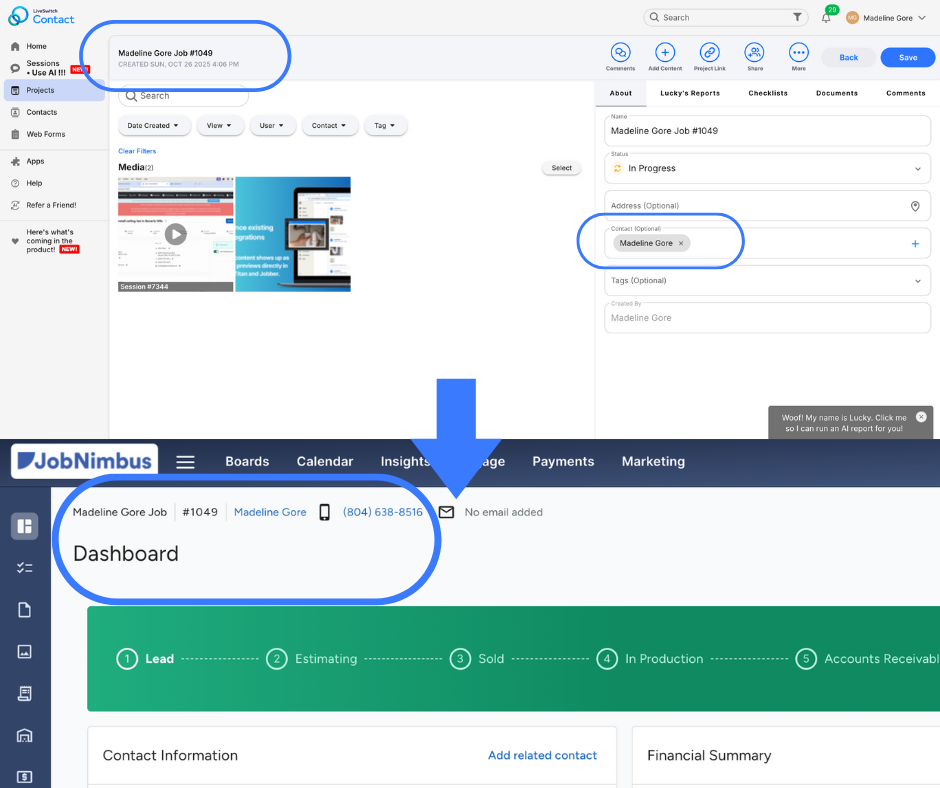Open Projects in the sidebar

[x=54, y=91]
